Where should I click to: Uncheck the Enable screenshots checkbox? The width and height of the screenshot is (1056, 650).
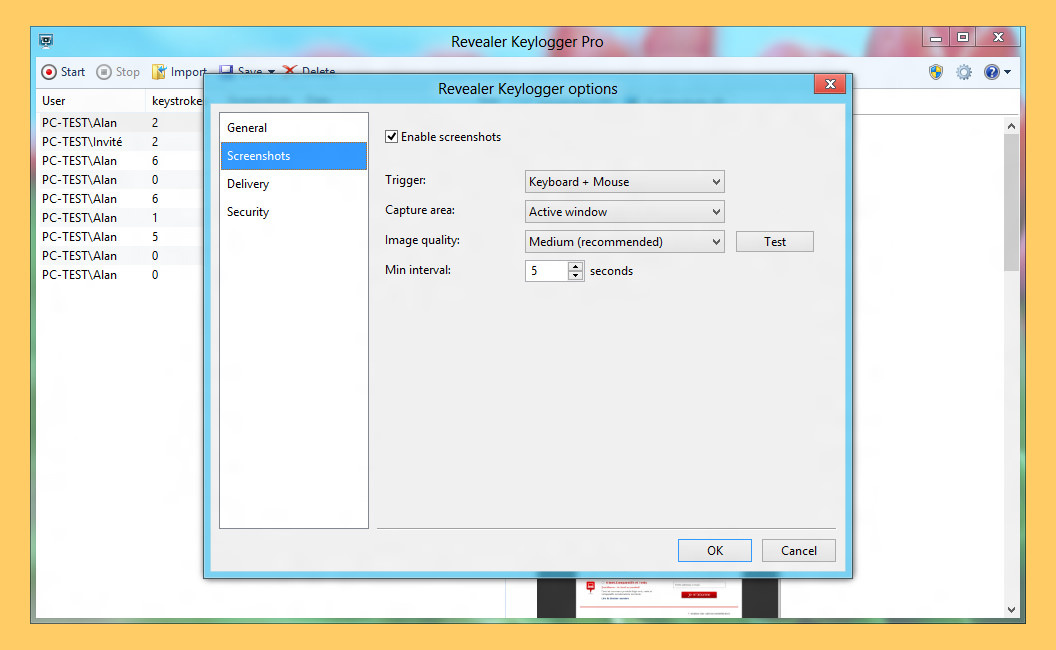392,137
